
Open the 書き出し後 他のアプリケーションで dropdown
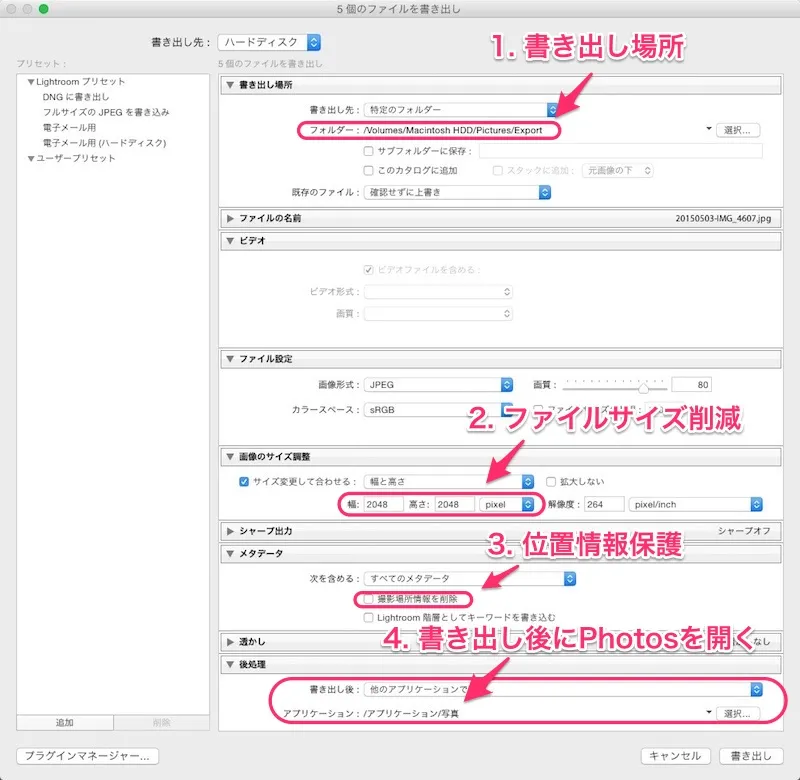pos(563,690)
